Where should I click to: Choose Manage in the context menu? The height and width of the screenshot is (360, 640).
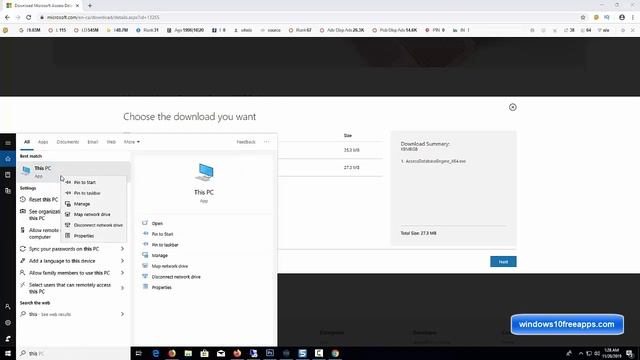click(93, 204)
